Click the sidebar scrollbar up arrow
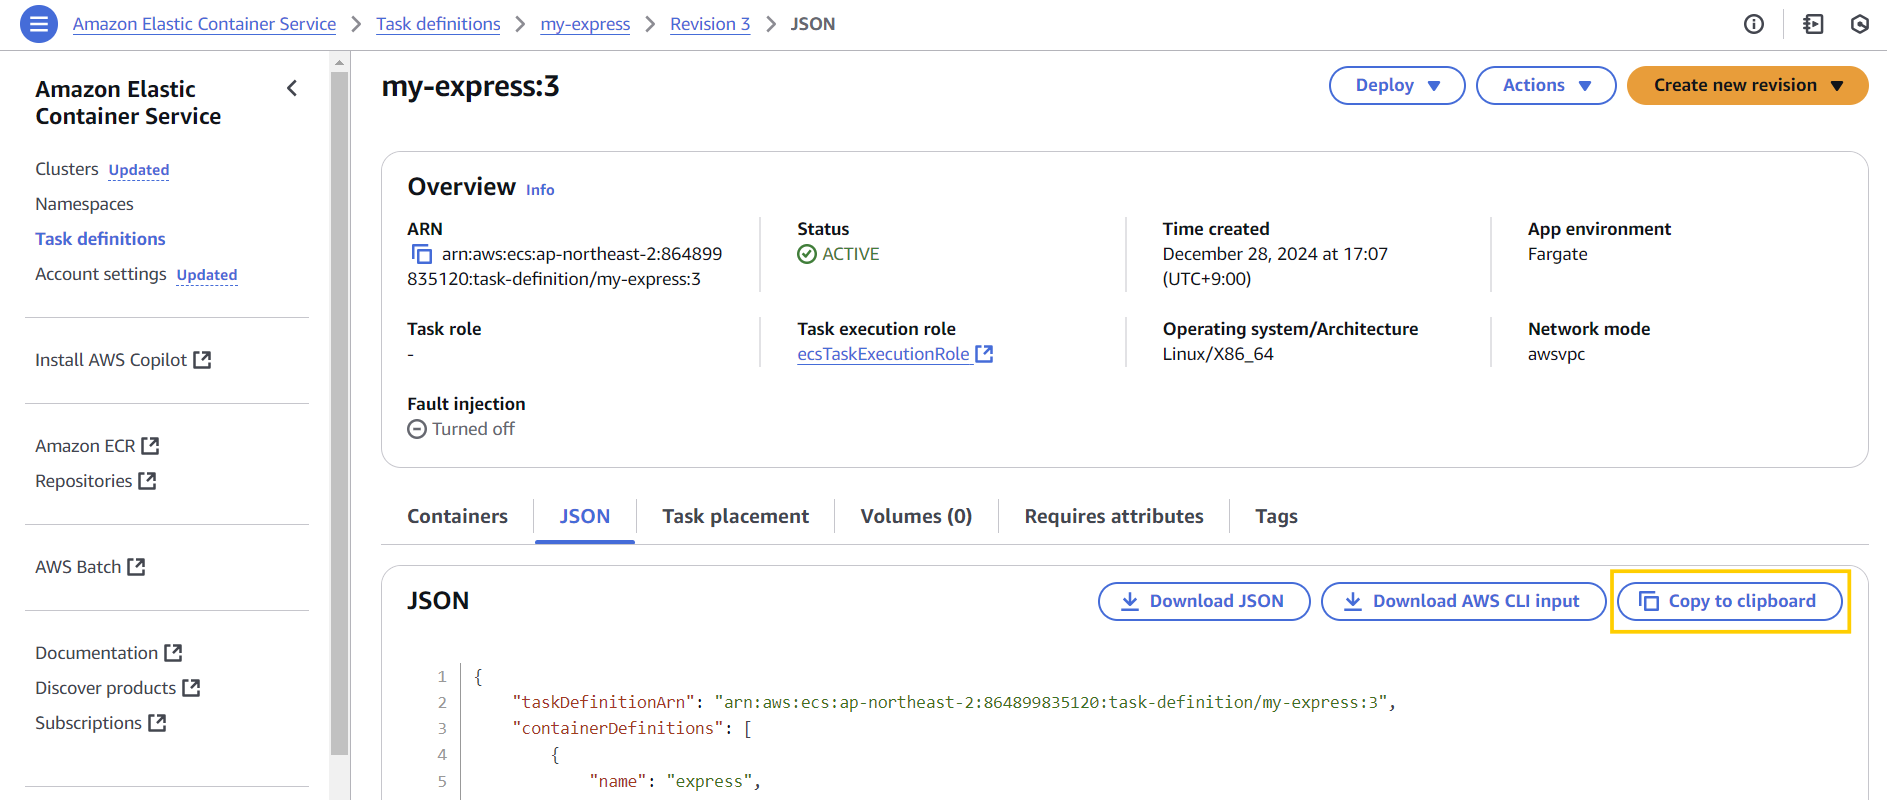This screenshot has height=800, width=1887. pos(339,62)
